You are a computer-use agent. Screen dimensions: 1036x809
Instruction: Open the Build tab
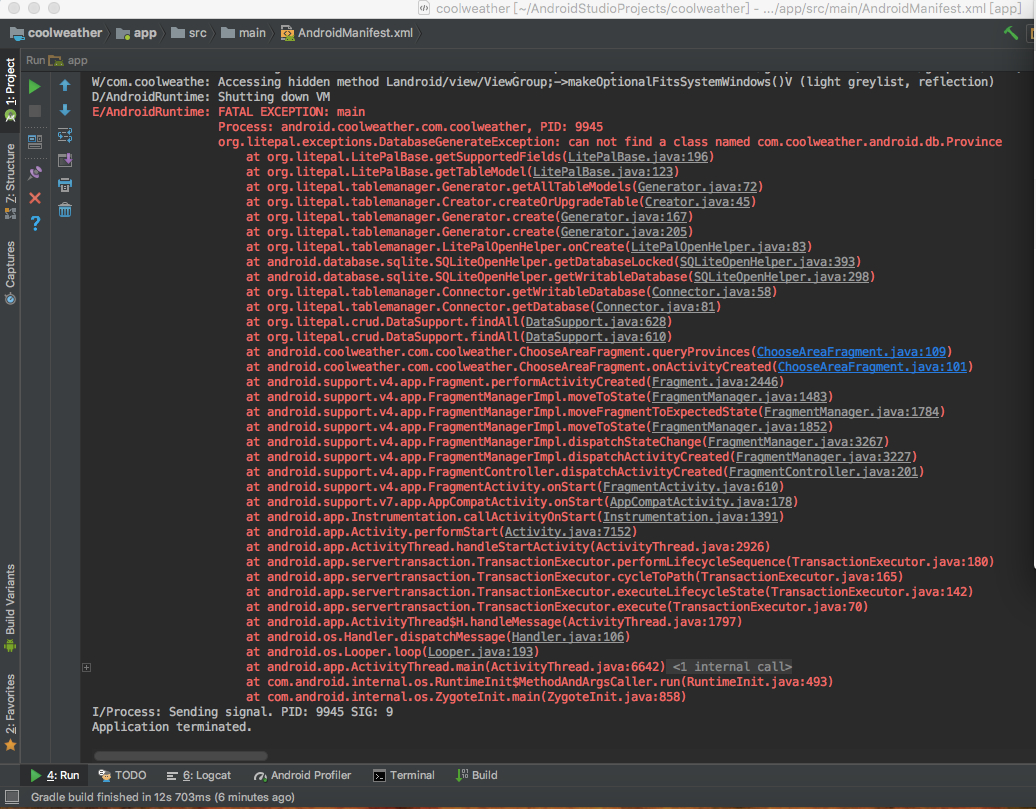(476, 775)
